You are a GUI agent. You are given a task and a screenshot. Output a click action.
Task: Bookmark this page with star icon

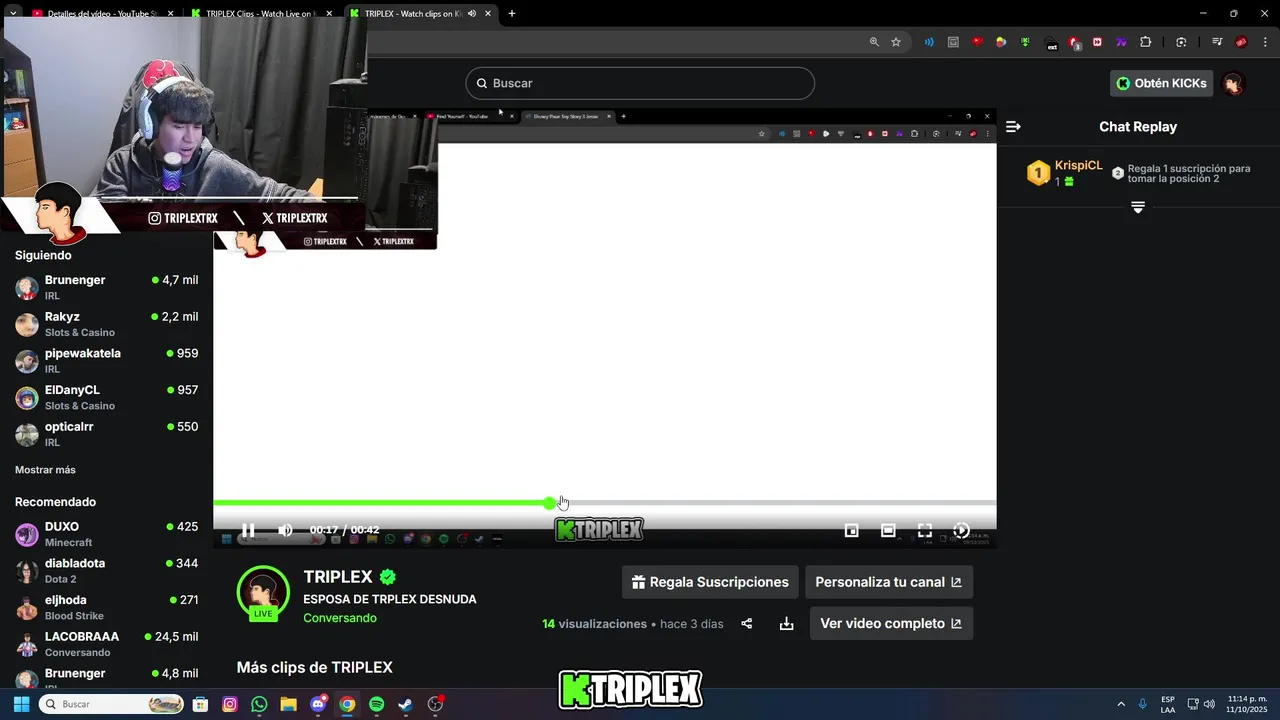point(896,42)
